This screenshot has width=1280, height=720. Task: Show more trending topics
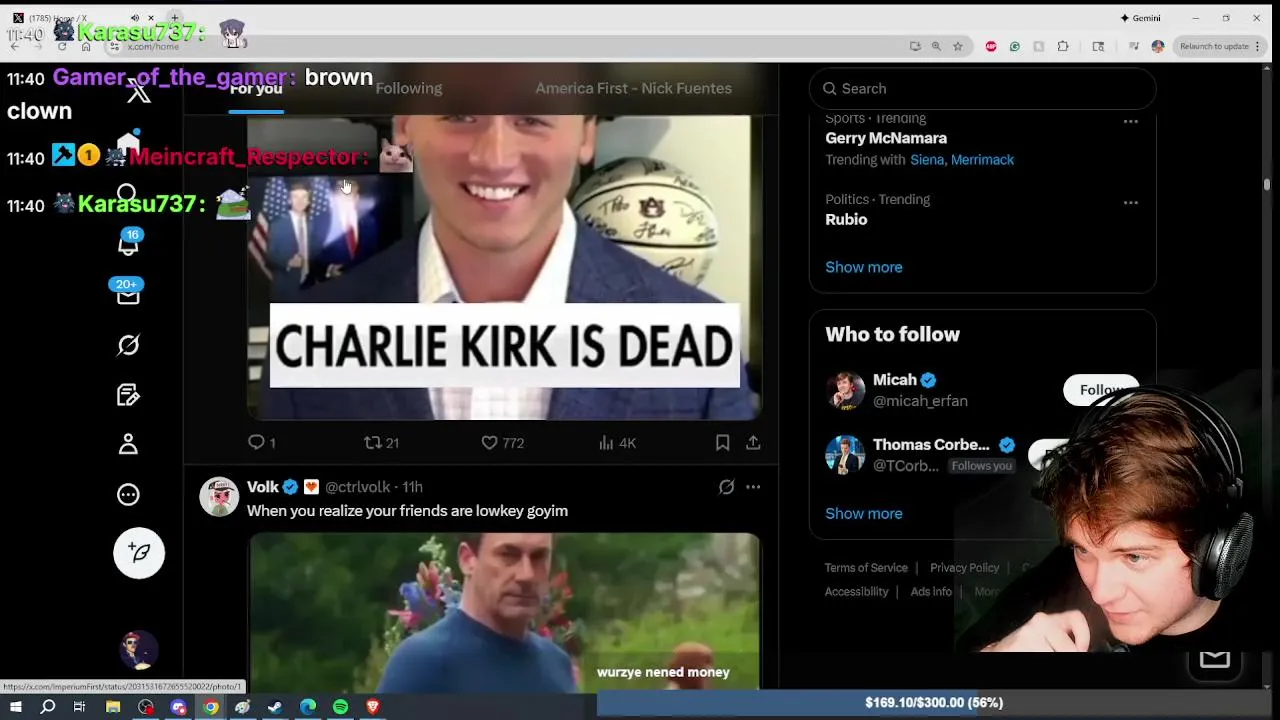pyautogui.click(x=864, y=267)
